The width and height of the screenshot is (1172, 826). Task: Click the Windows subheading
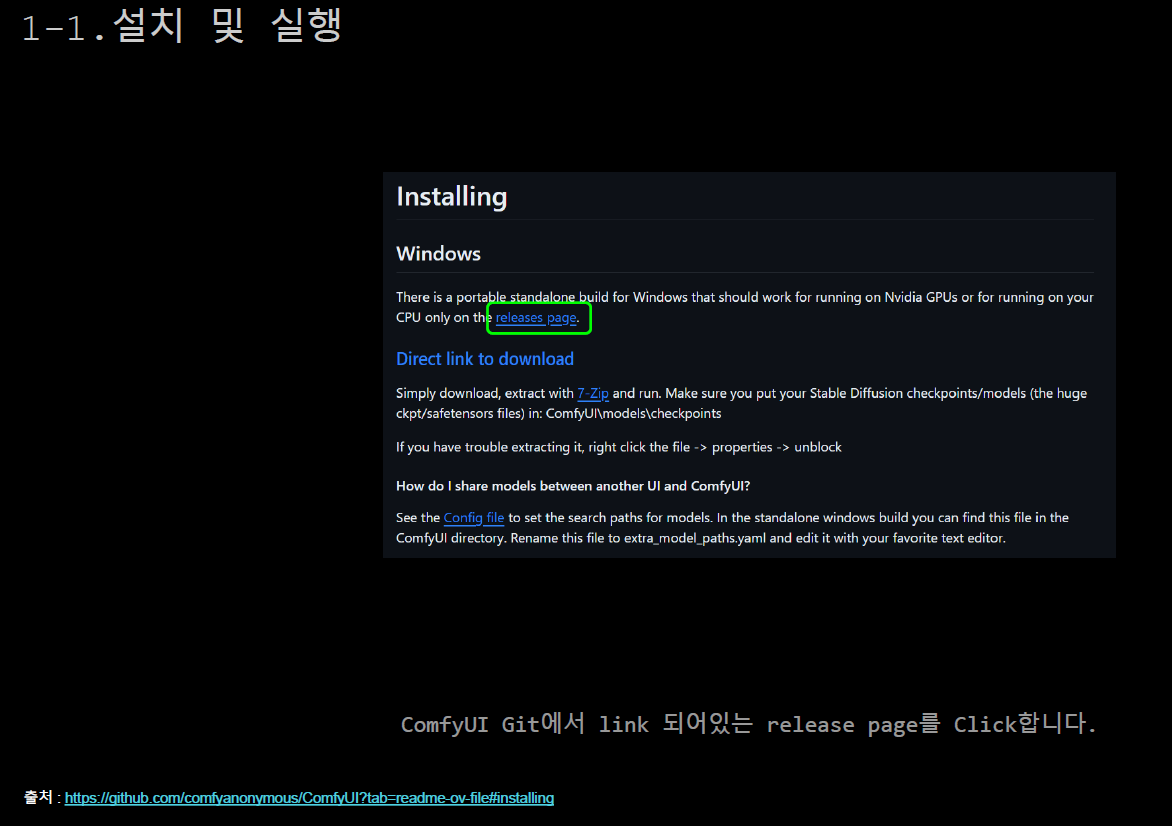(x=438, y=253)
